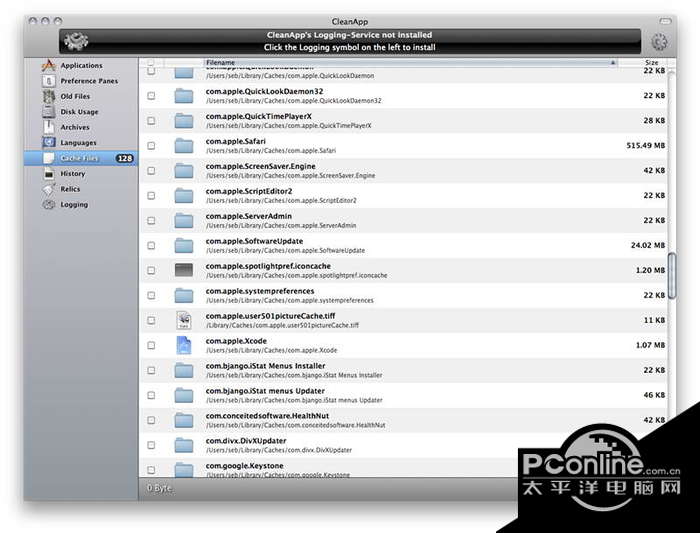The width and height of the screenshot is (700, 533).
Task: Click the Filename column header label
Action: click(221, 62)
